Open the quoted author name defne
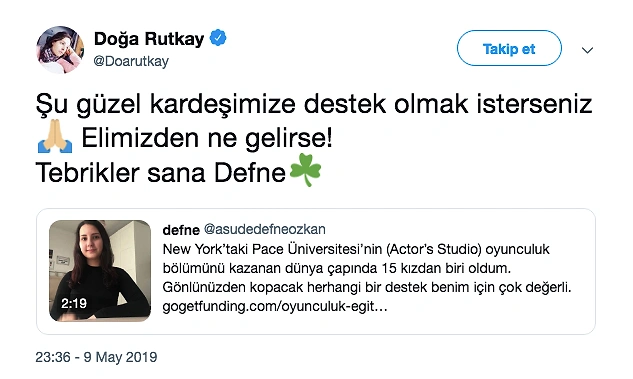This screenshot has width=633, height=379. [x=181, y=230]
